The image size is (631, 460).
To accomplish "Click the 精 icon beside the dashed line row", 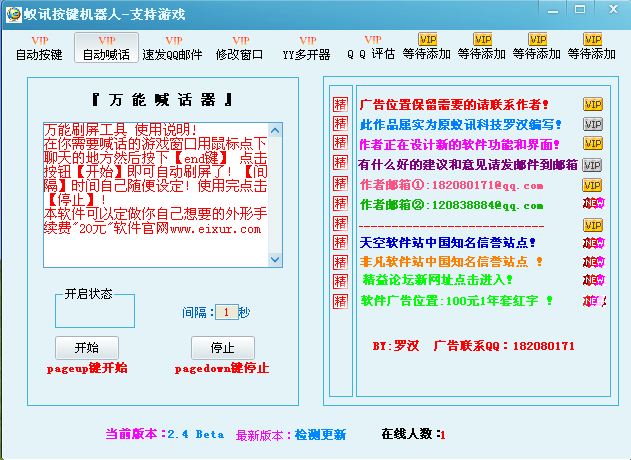I will pyautogui.click(x=340, y=223).
